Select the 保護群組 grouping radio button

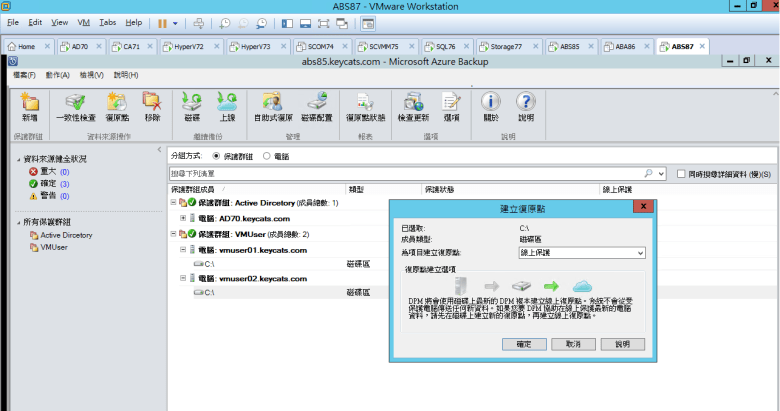(x=216, y=156)
